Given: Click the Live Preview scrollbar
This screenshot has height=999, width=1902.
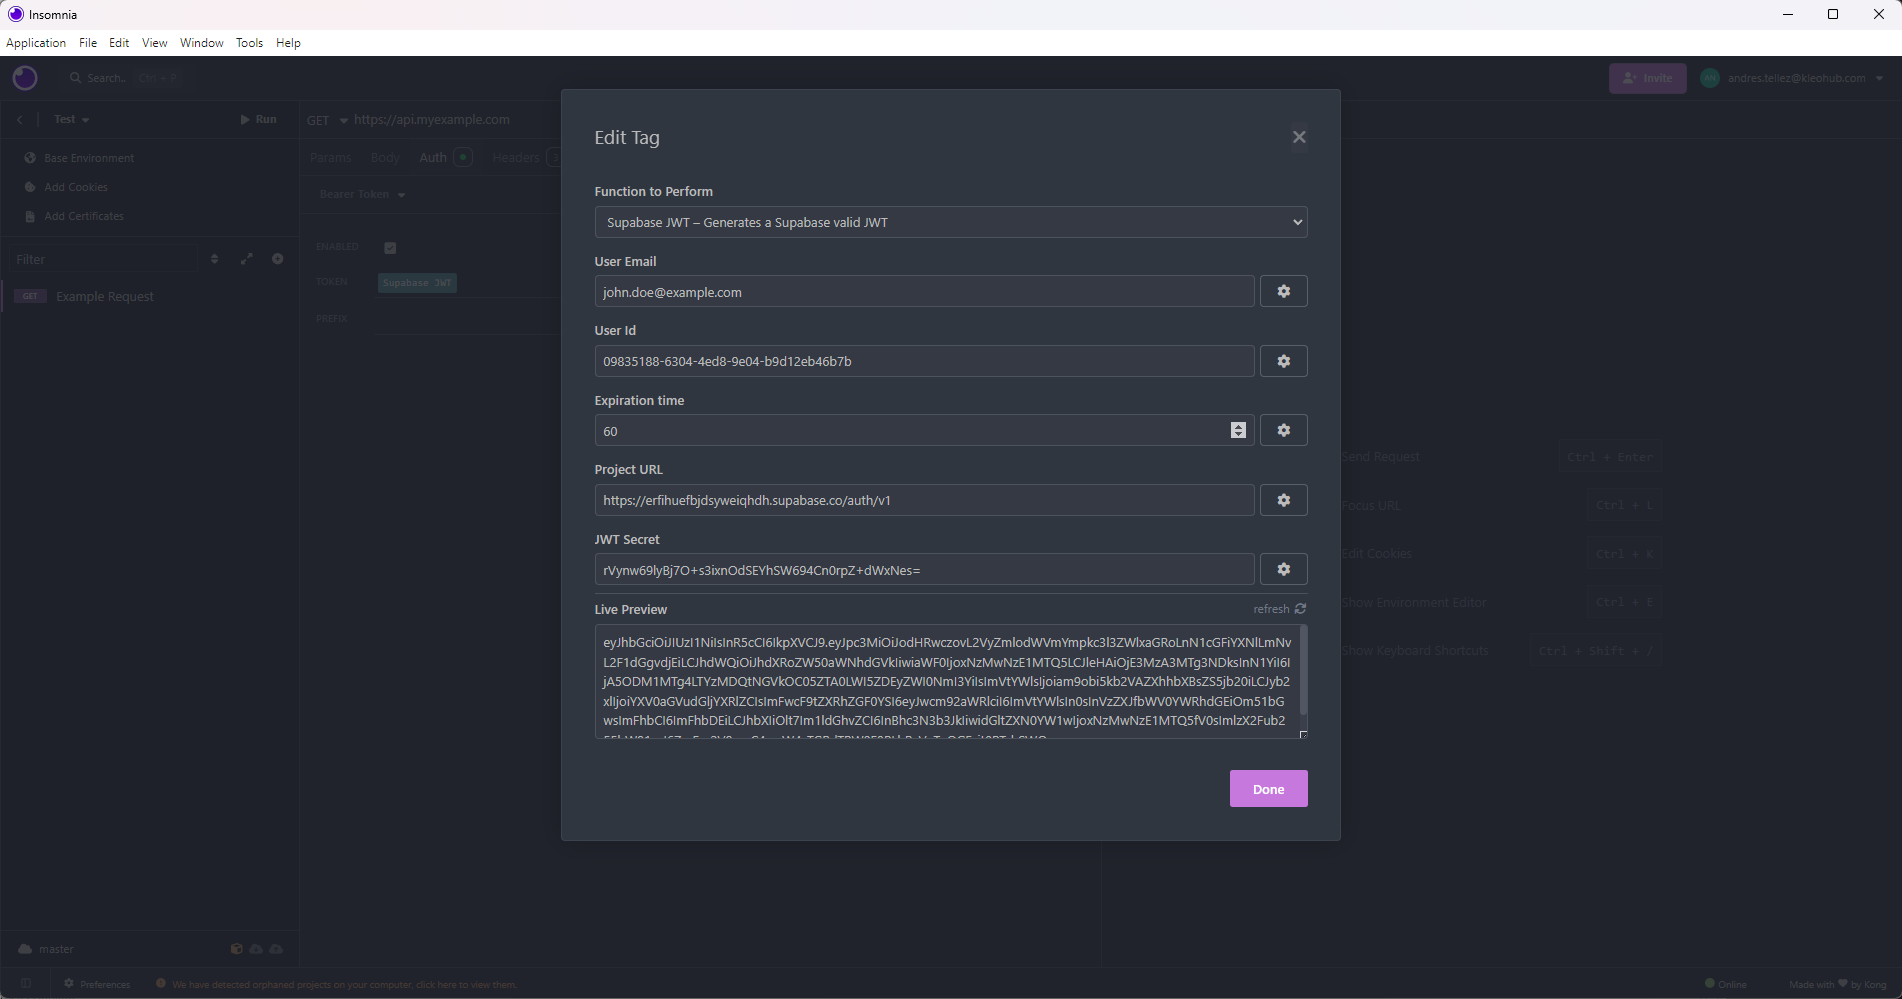Looking at the screenshot, I should coord(1303,670).
